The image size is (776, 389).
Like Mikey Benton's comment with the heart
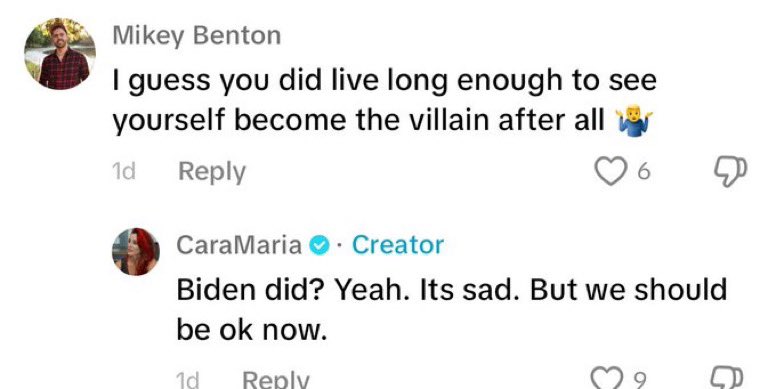(611, 172)
